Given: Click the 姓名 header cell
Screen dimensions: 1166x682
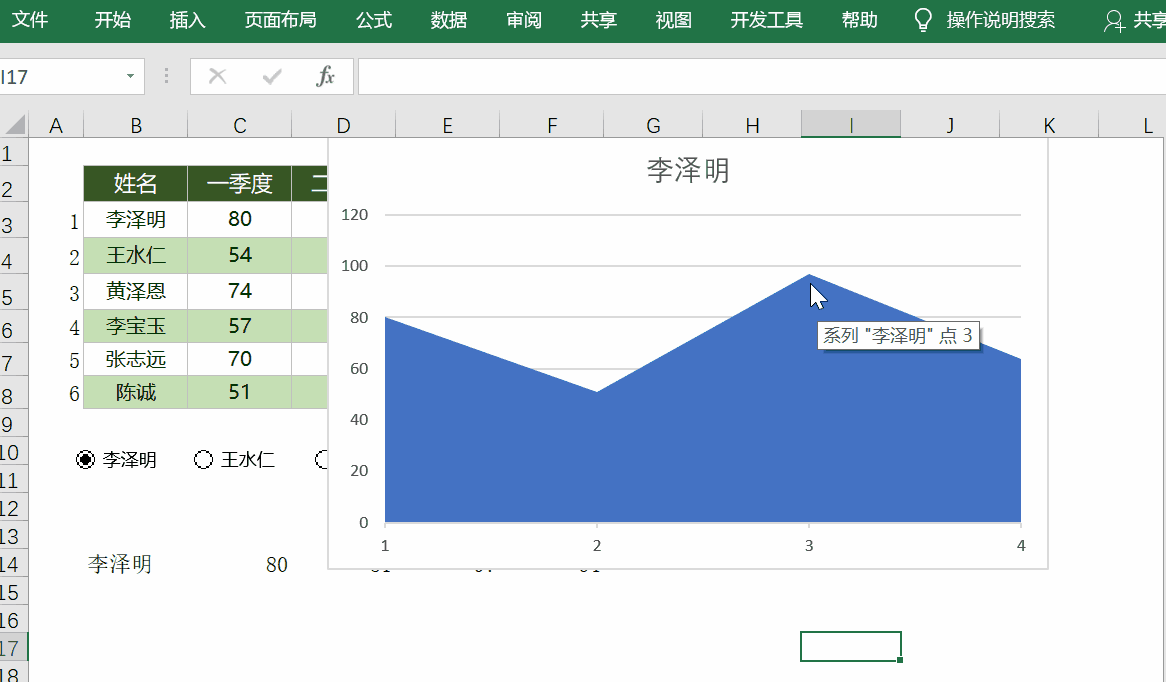Looking at the screenshot, I should [135, 184].
